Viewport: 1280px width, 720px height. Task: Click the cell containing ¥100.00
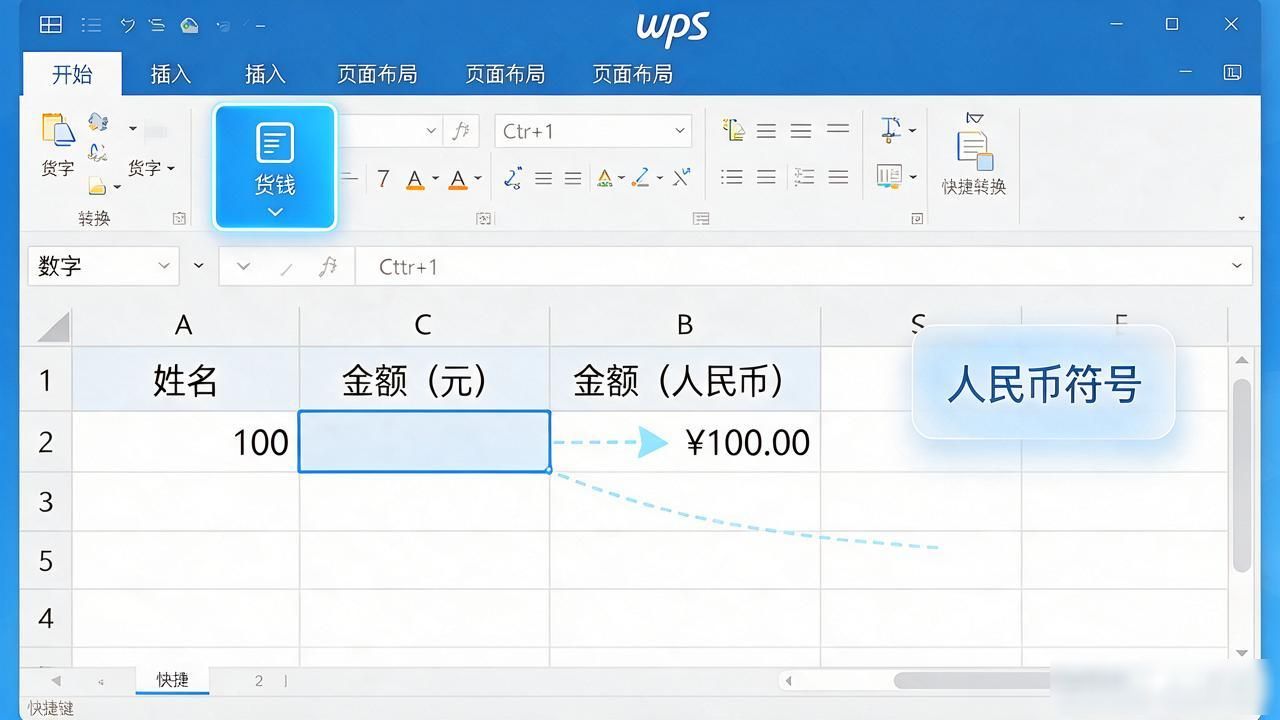point(685,442)
